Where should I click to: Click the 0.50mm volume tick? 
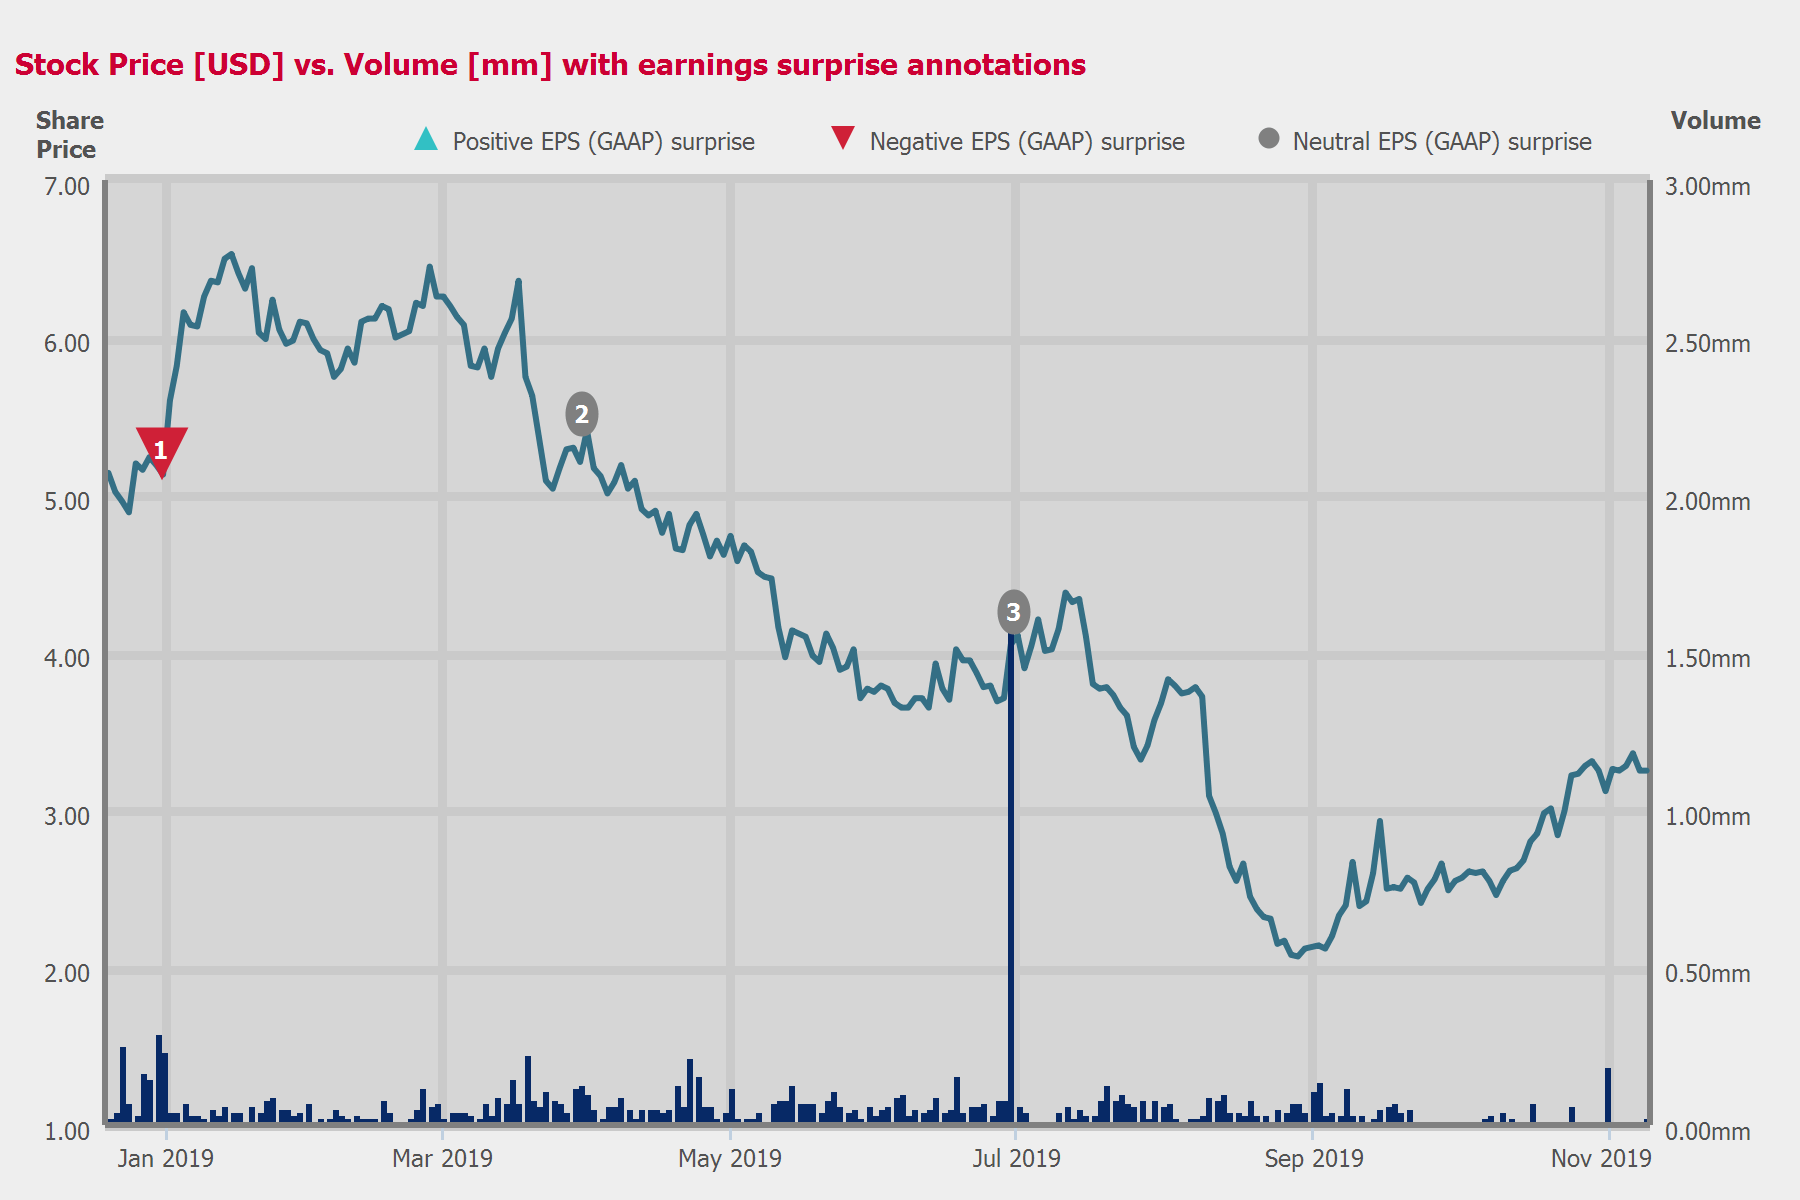tap(1707, 974)
